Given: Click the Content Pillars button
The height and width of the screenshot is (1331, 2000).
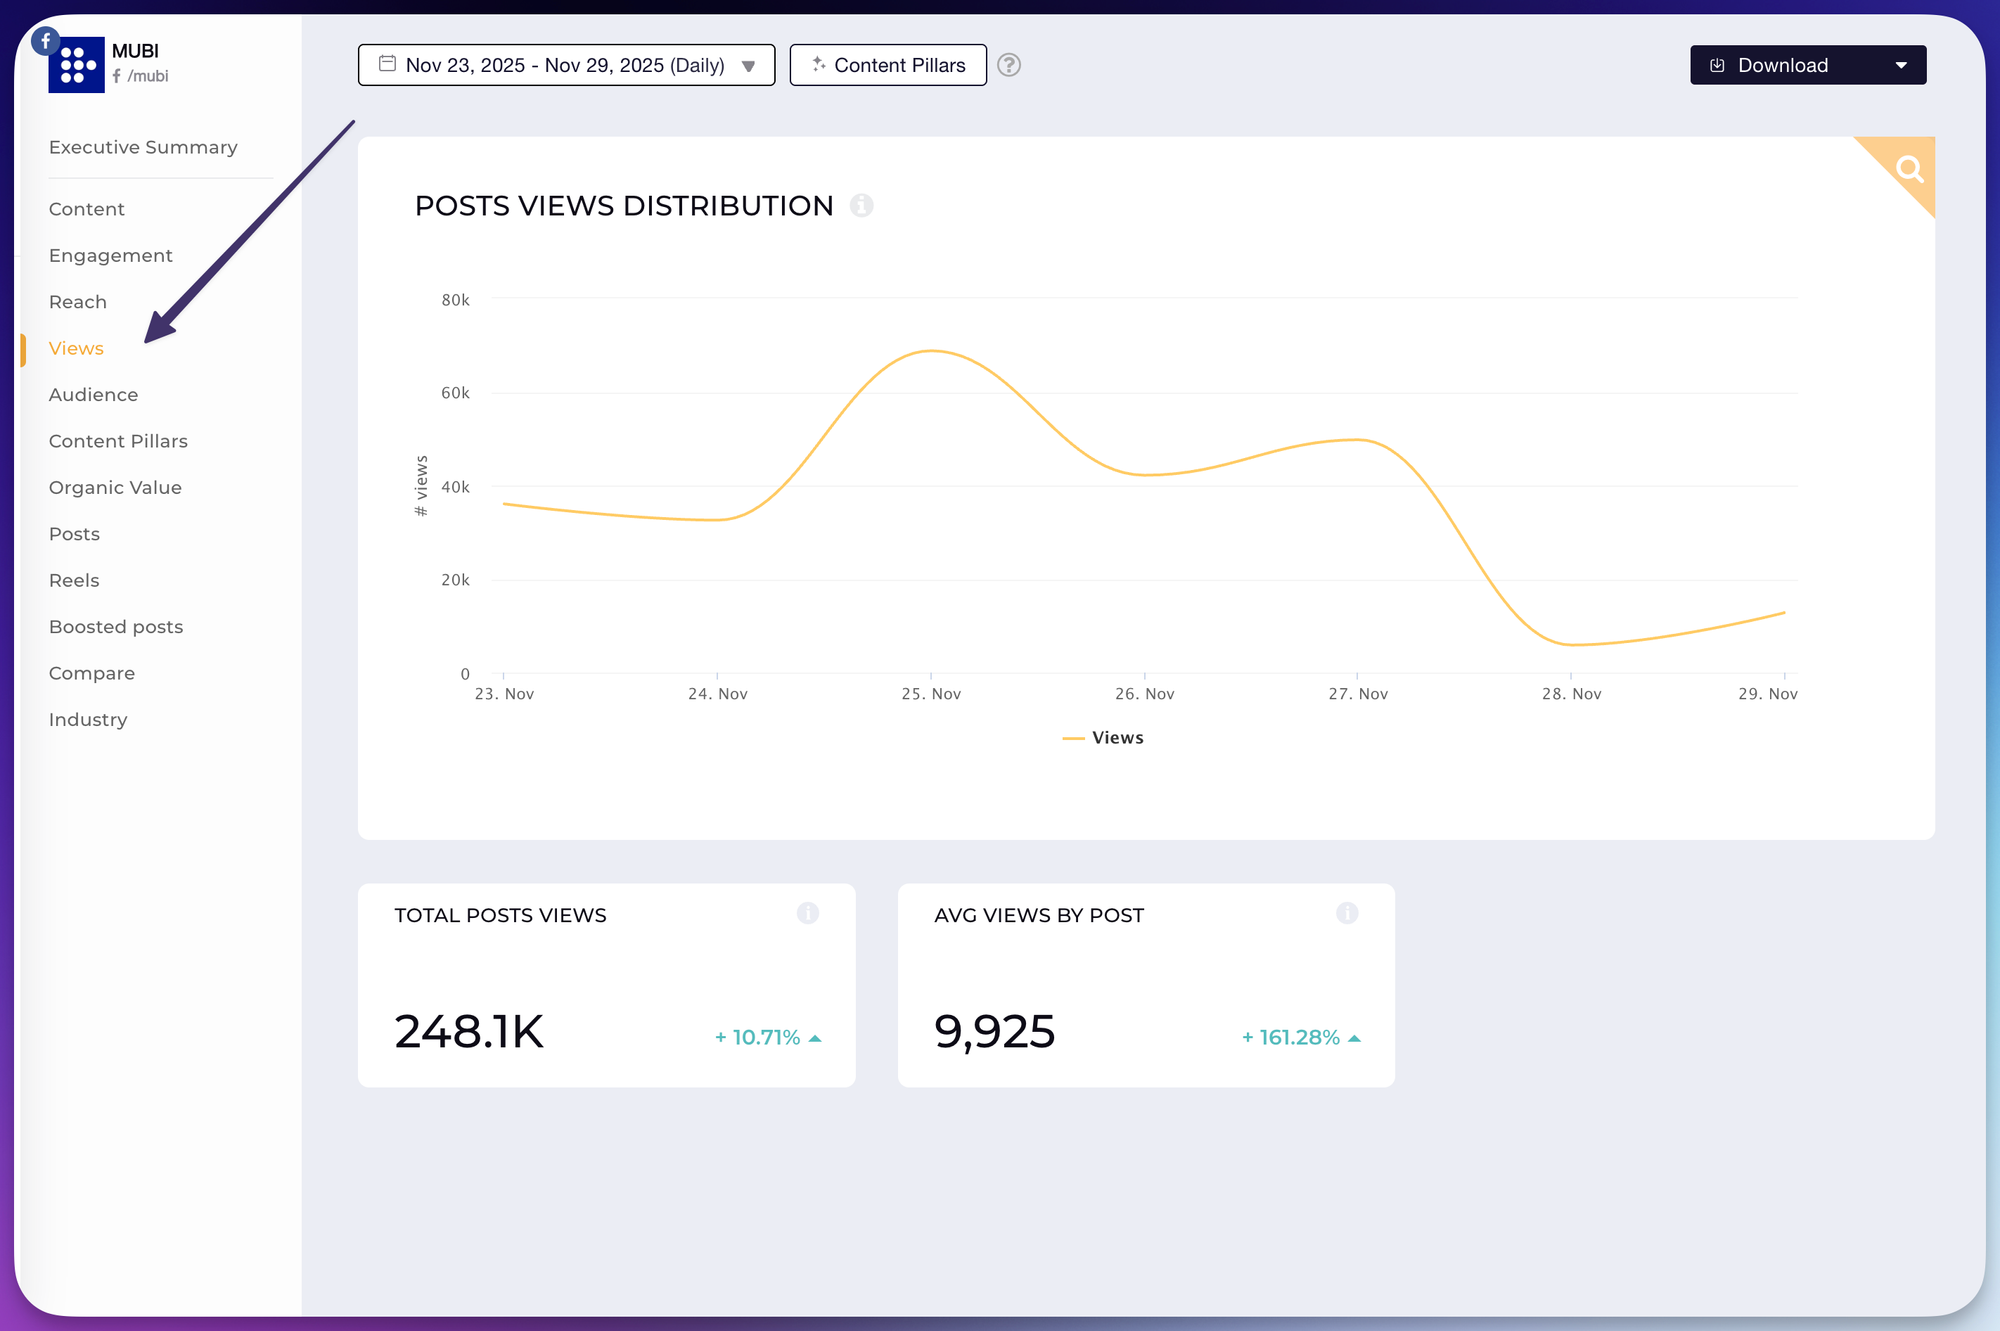Looking at the screenshot, I should click(888, 64).
